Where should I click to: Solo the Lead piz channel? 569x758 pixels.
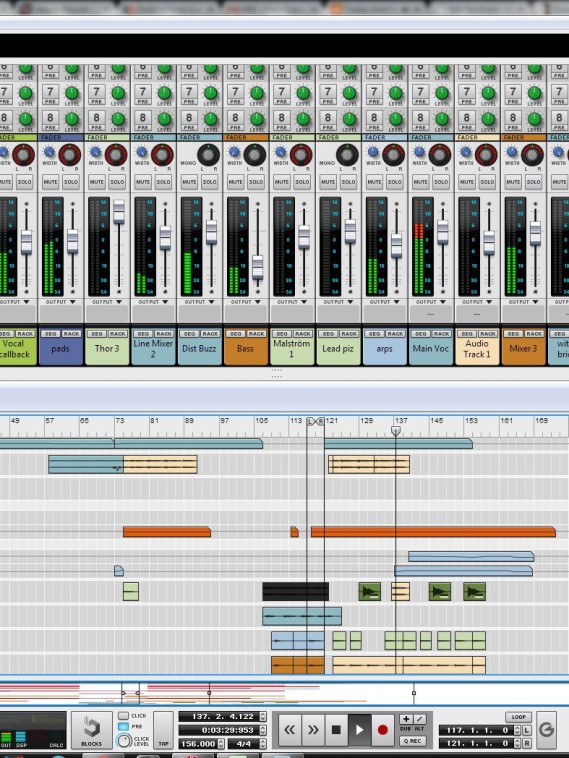349,182
